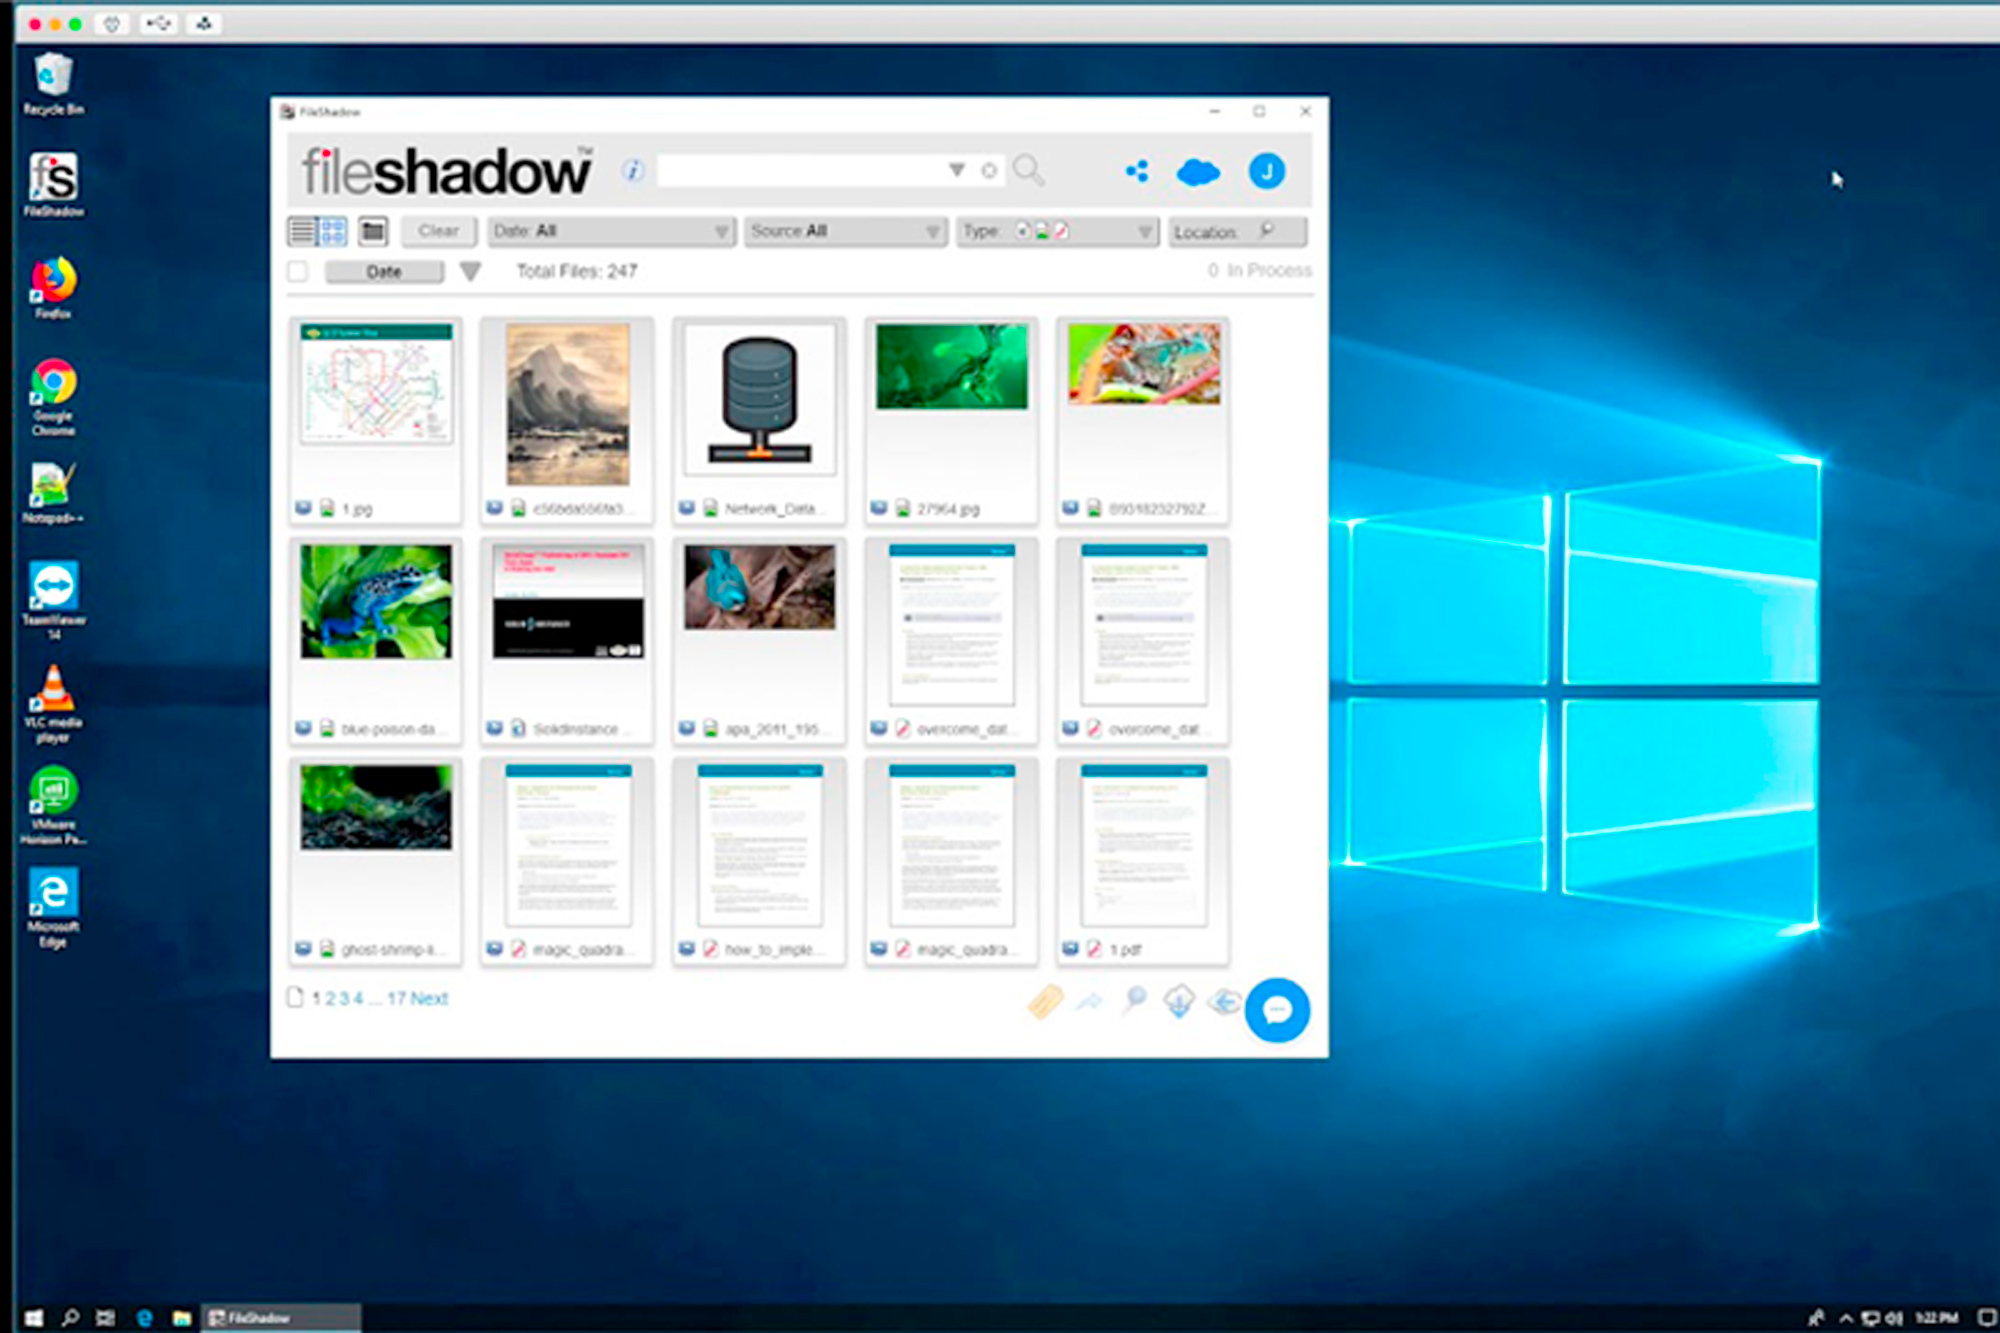Check the select-all checkbox beside Date
The height and width of the screenshot is (1333, 2000).
297,271
